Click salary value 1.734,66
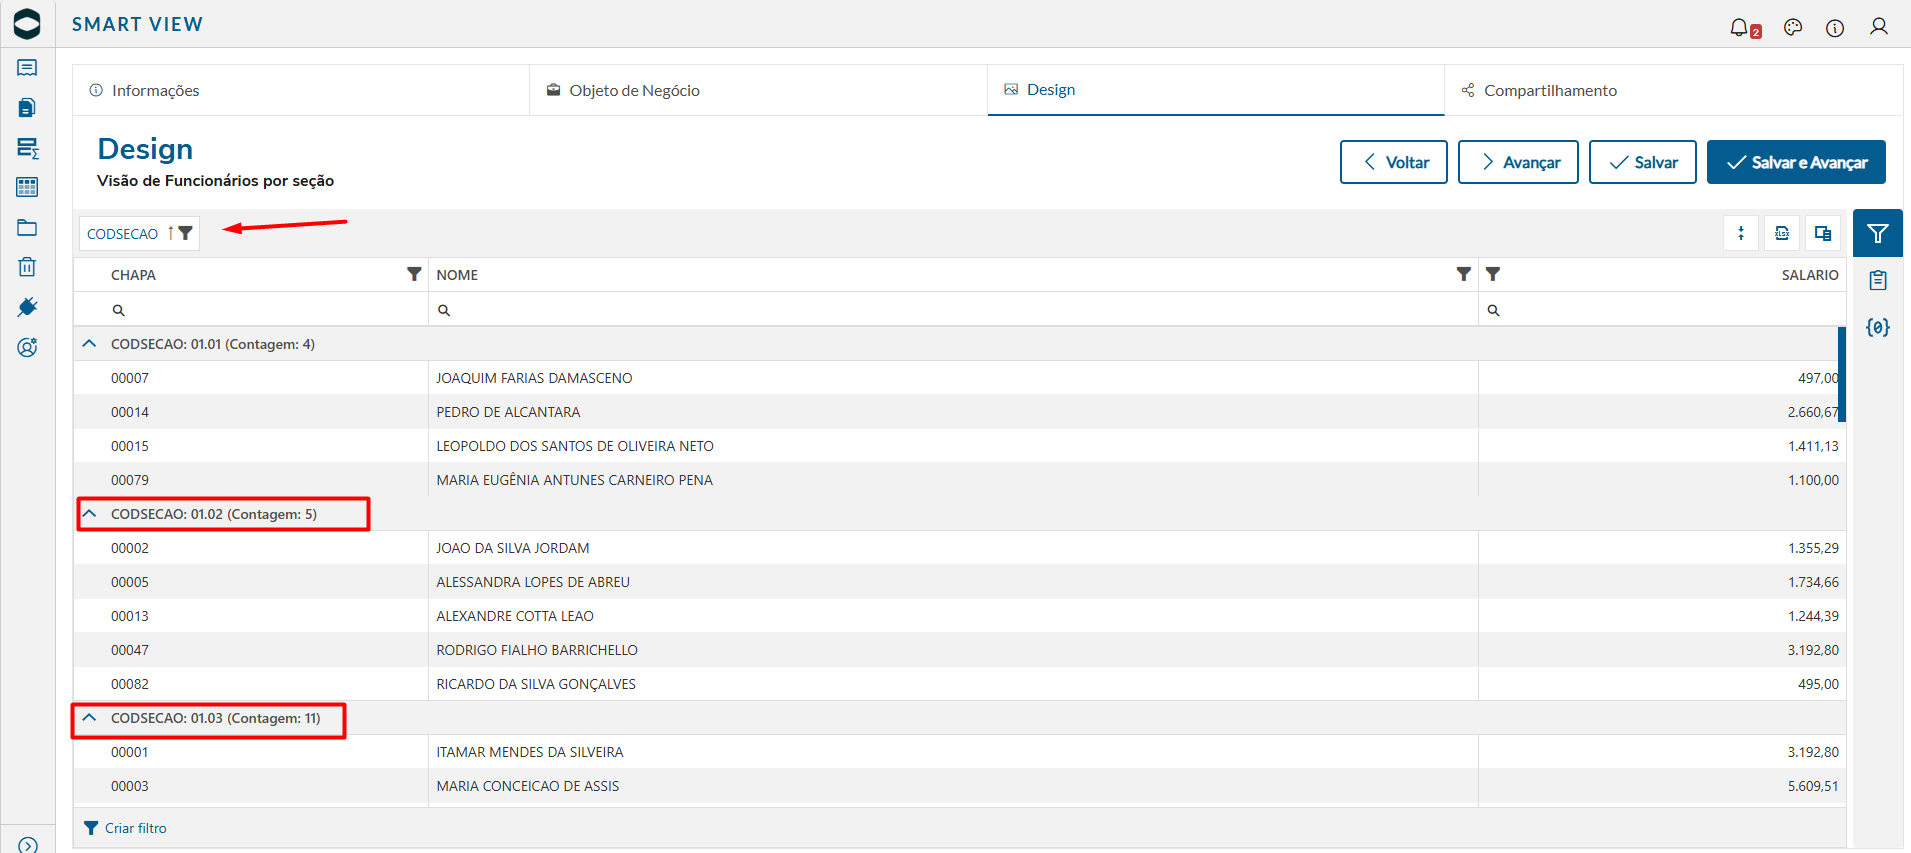This screenshot has height=853, width=1911. (1813, 582)
